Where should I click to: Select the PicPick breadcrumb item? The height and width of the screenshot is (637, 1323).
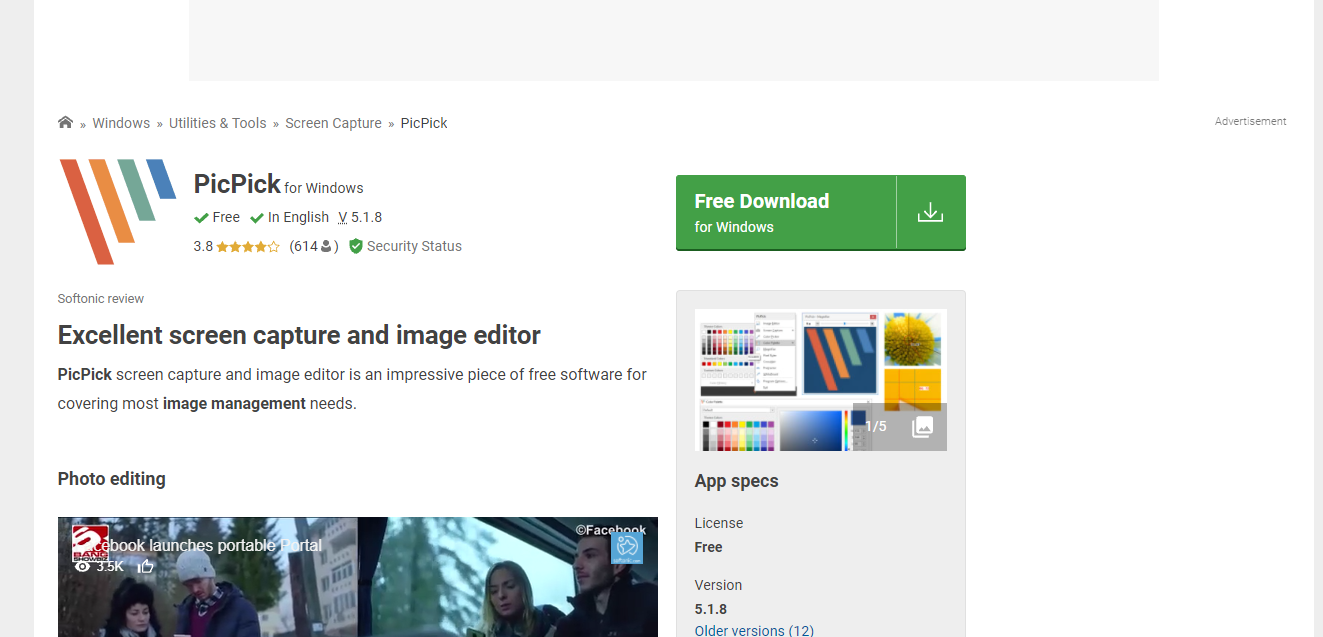tap(424, 123)
